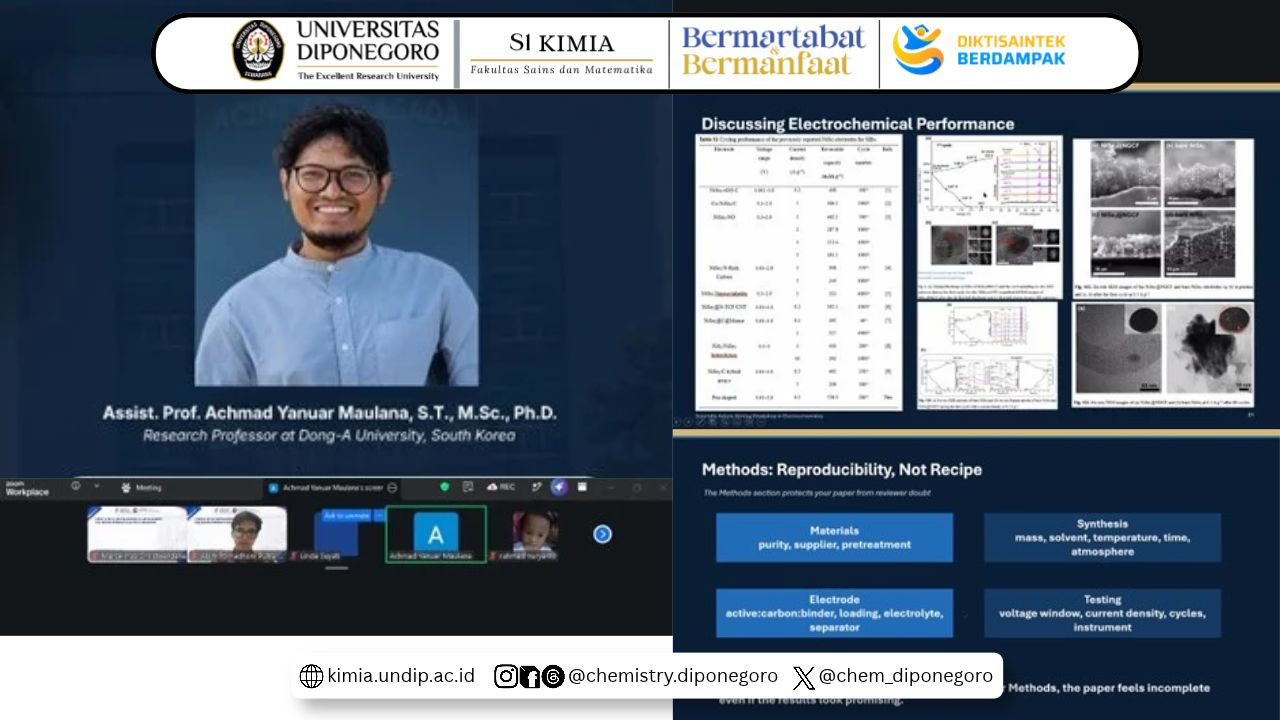This screenshot has height=720, width=1280.
Task: Click the Ask to unmute button
Action: (x=346, y=516)
